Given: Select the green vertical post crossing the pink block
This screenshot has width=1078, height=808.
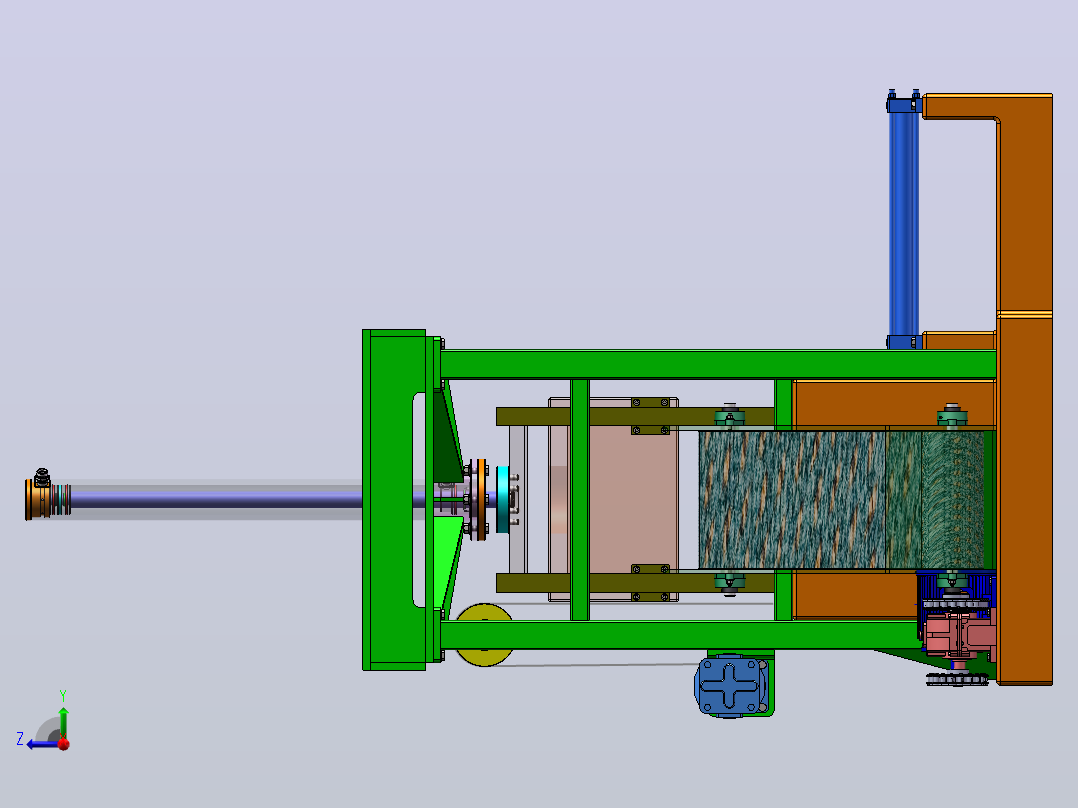Looking at the screenshot, I should [x=580, y=500].
